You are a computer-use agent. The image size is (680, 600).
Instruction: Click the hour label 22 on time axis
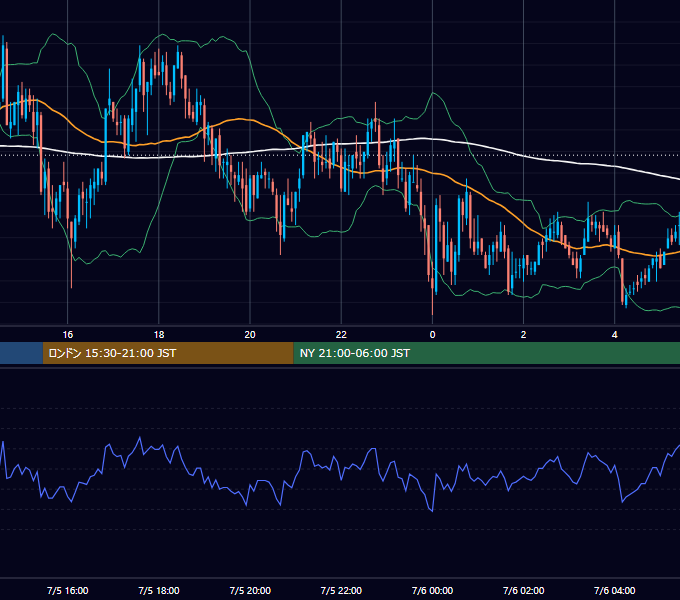point(341,335)
